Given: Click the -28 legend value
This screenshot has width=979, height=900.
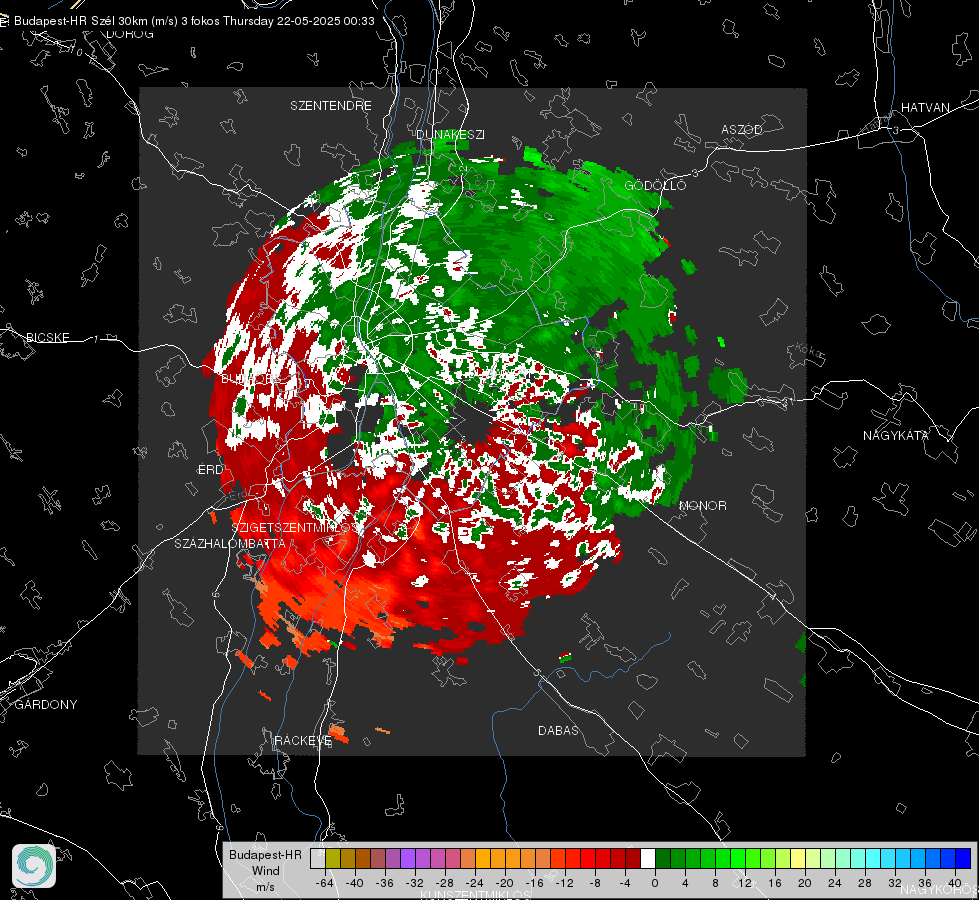Looking at the screenshot, I should [x=444, y=883].
